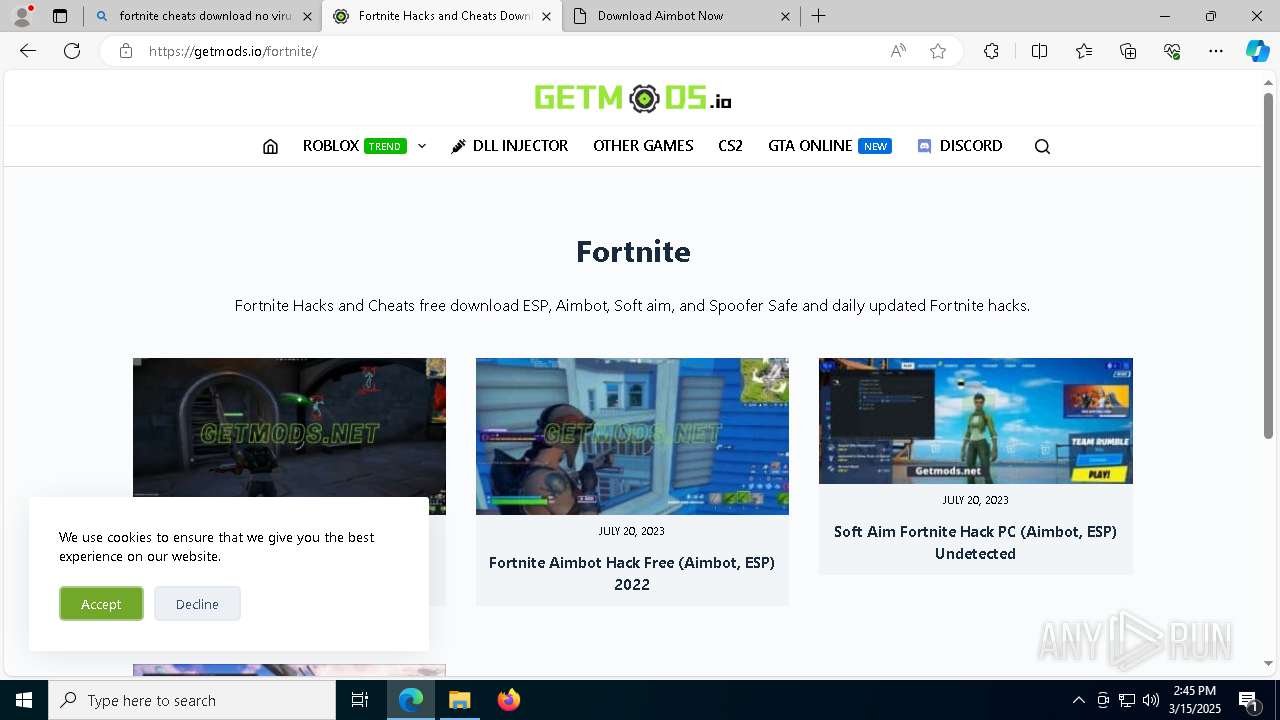Click the GETMODS.io logo
Viewport: 1280px width, 720px height.
tap(633, 98)
